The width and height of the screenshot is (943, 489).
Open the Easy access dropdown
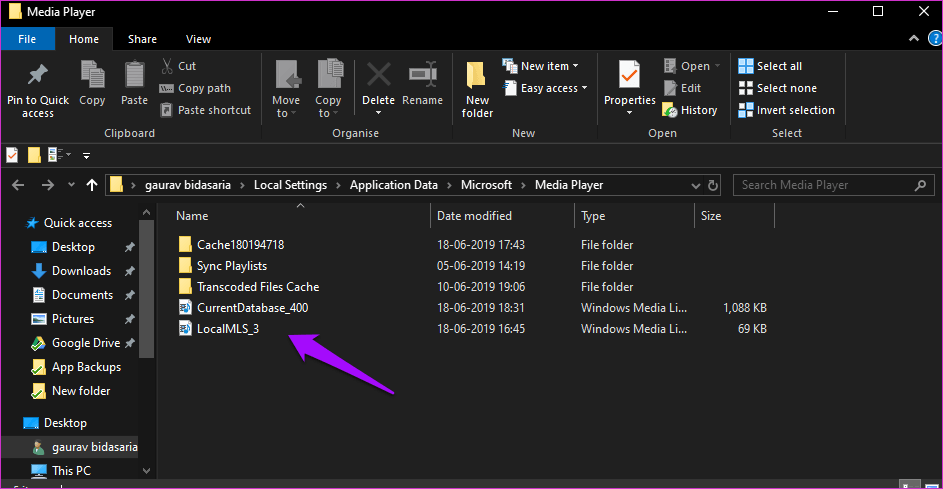(545, 88)
